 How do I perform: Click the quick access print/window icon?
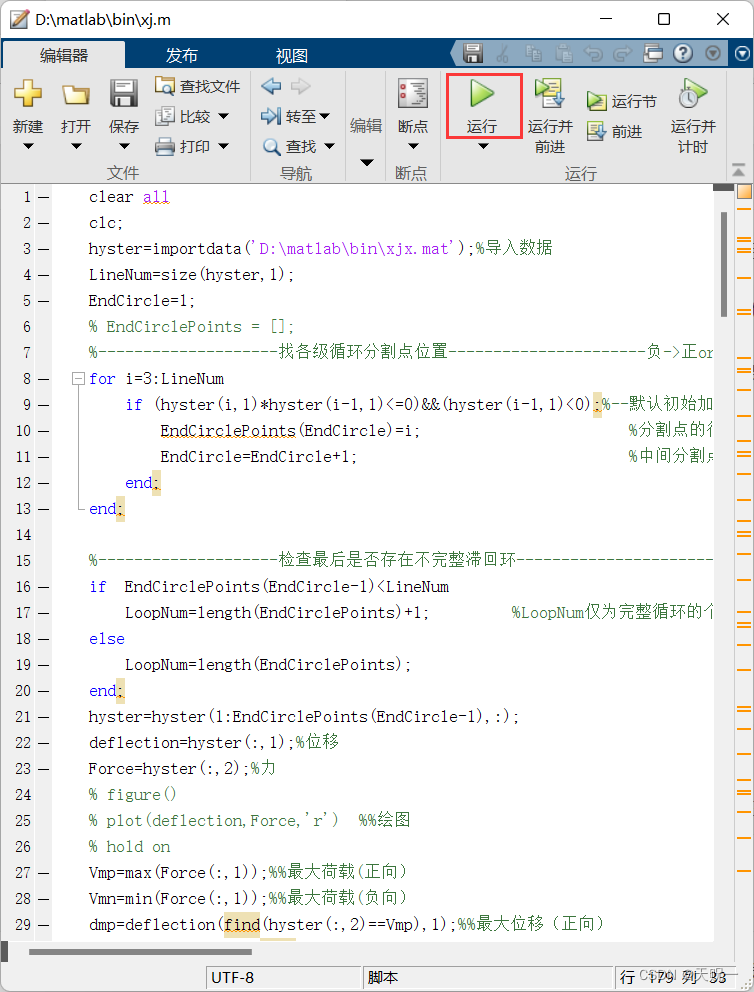[x=653, y=53]
